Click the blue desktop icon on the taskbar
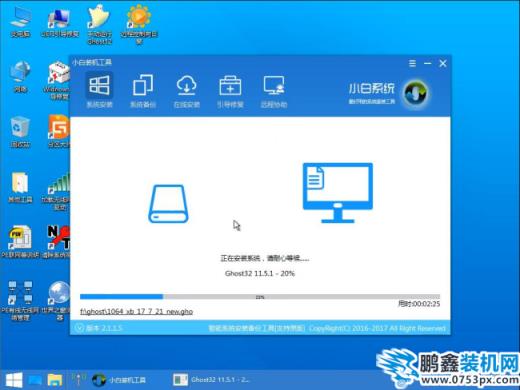 coord(35,380)
